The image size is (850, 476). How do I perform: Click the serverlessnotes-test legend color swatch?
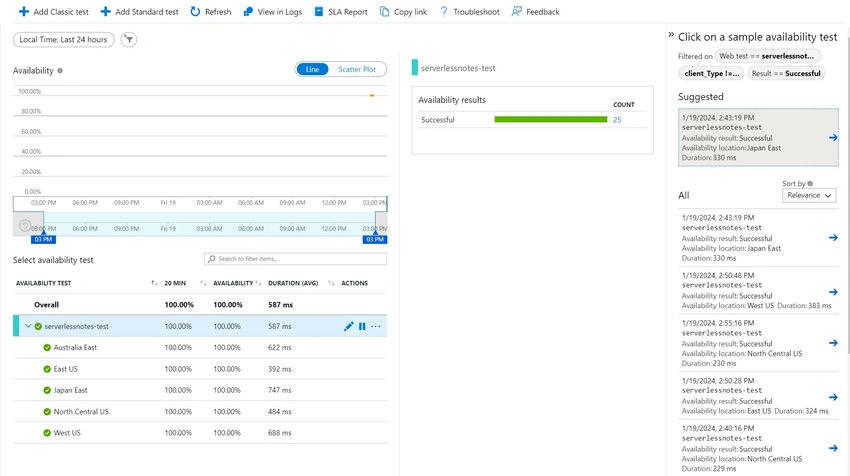[x=415, y=68]
